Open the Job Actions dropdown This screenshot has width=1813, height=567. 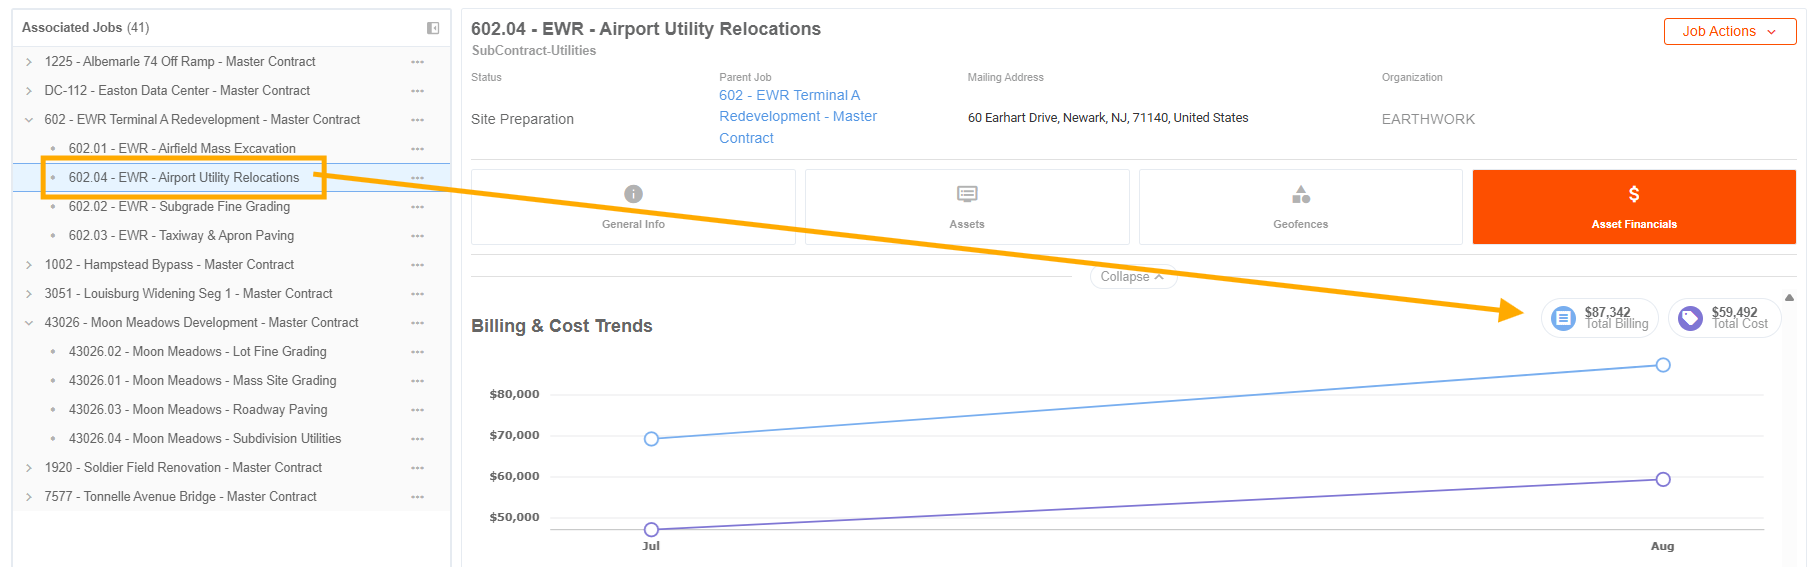(x=1730, y=32)
